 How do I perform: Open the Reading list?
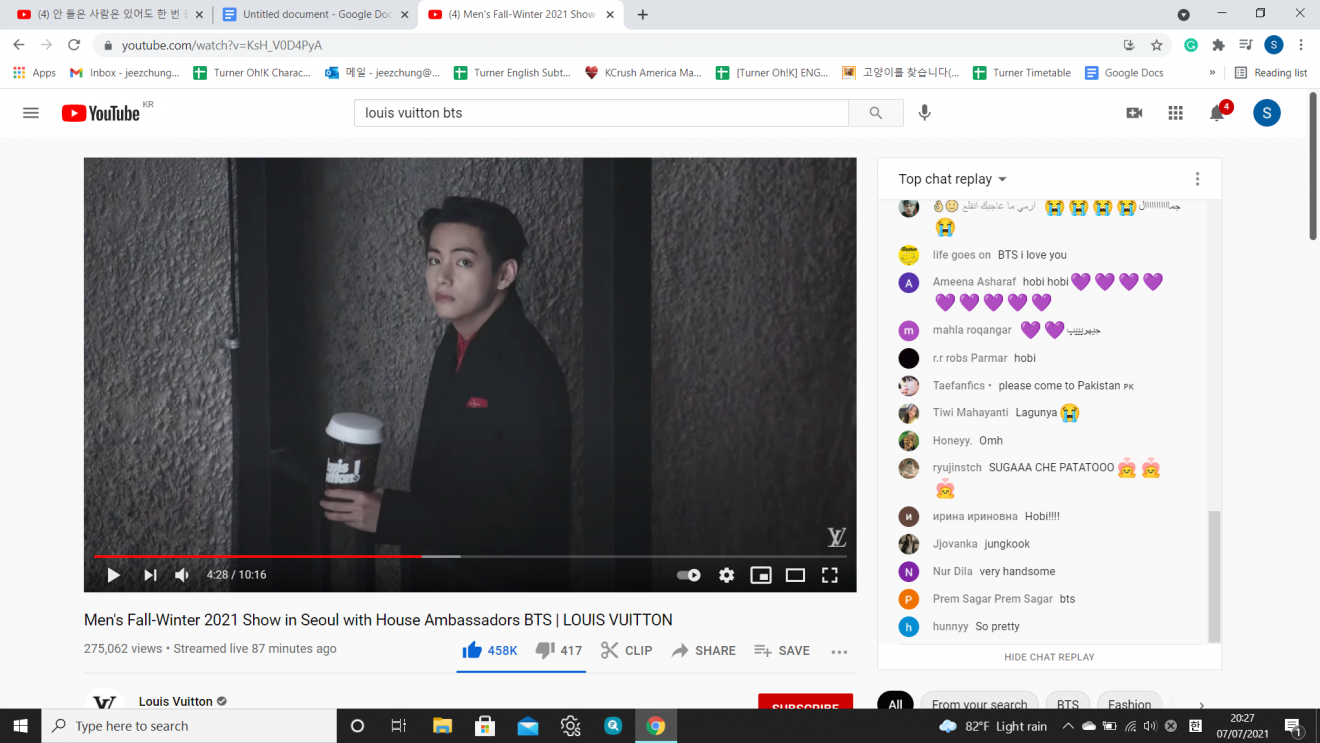1271,73
